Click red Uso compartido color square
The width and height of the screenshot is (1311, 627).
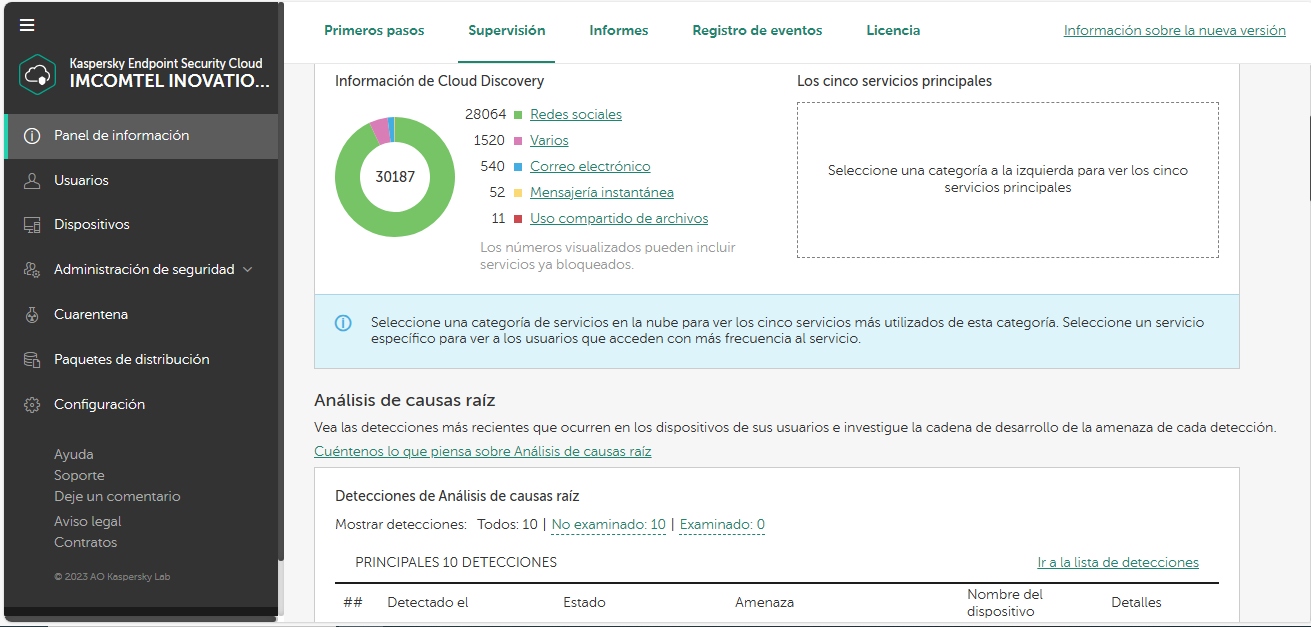518,219
